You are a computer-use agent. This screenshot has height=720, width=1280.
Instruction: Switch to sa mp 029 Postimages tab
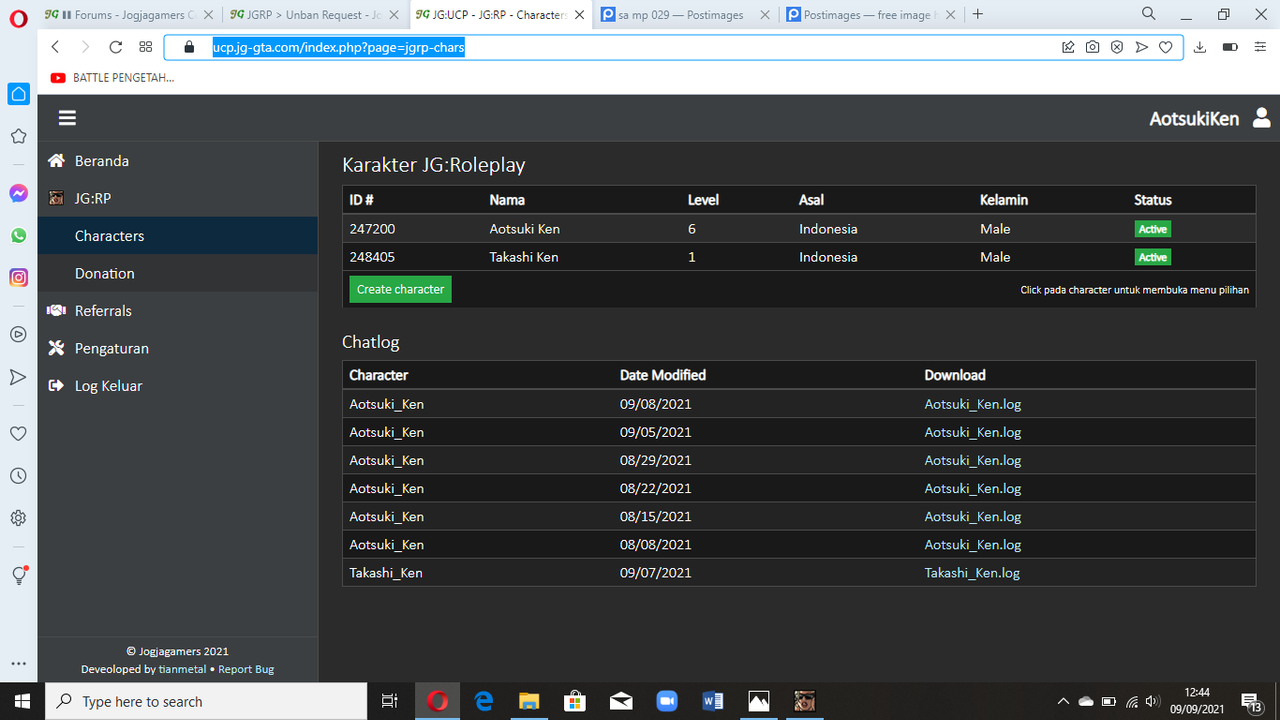pos(686,15)
